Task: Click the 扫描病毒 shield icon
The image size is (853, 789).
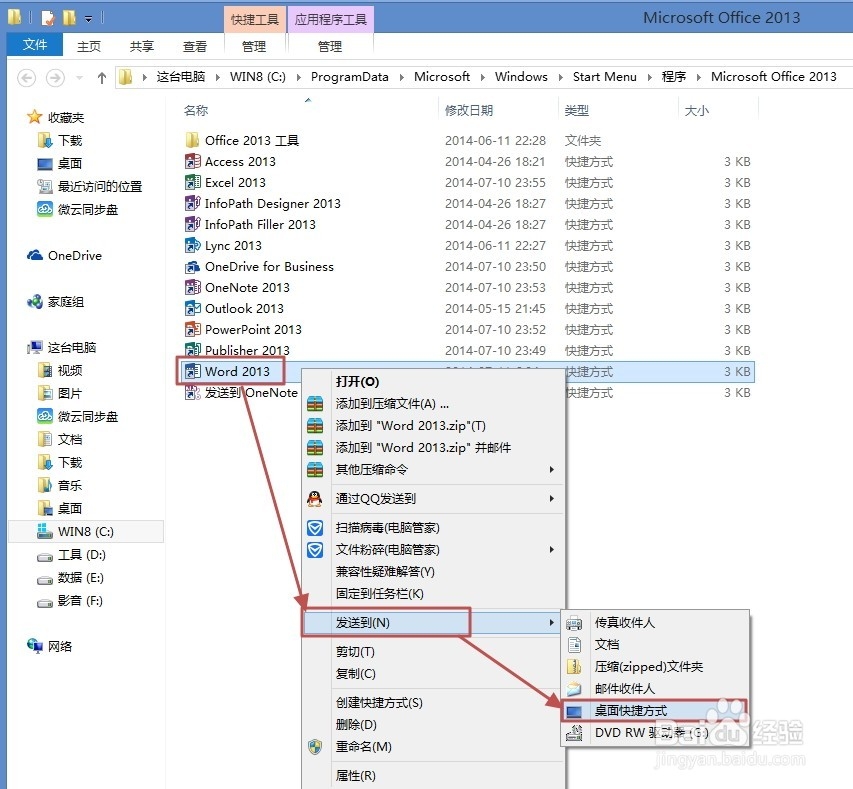Action: click(315, 528)
